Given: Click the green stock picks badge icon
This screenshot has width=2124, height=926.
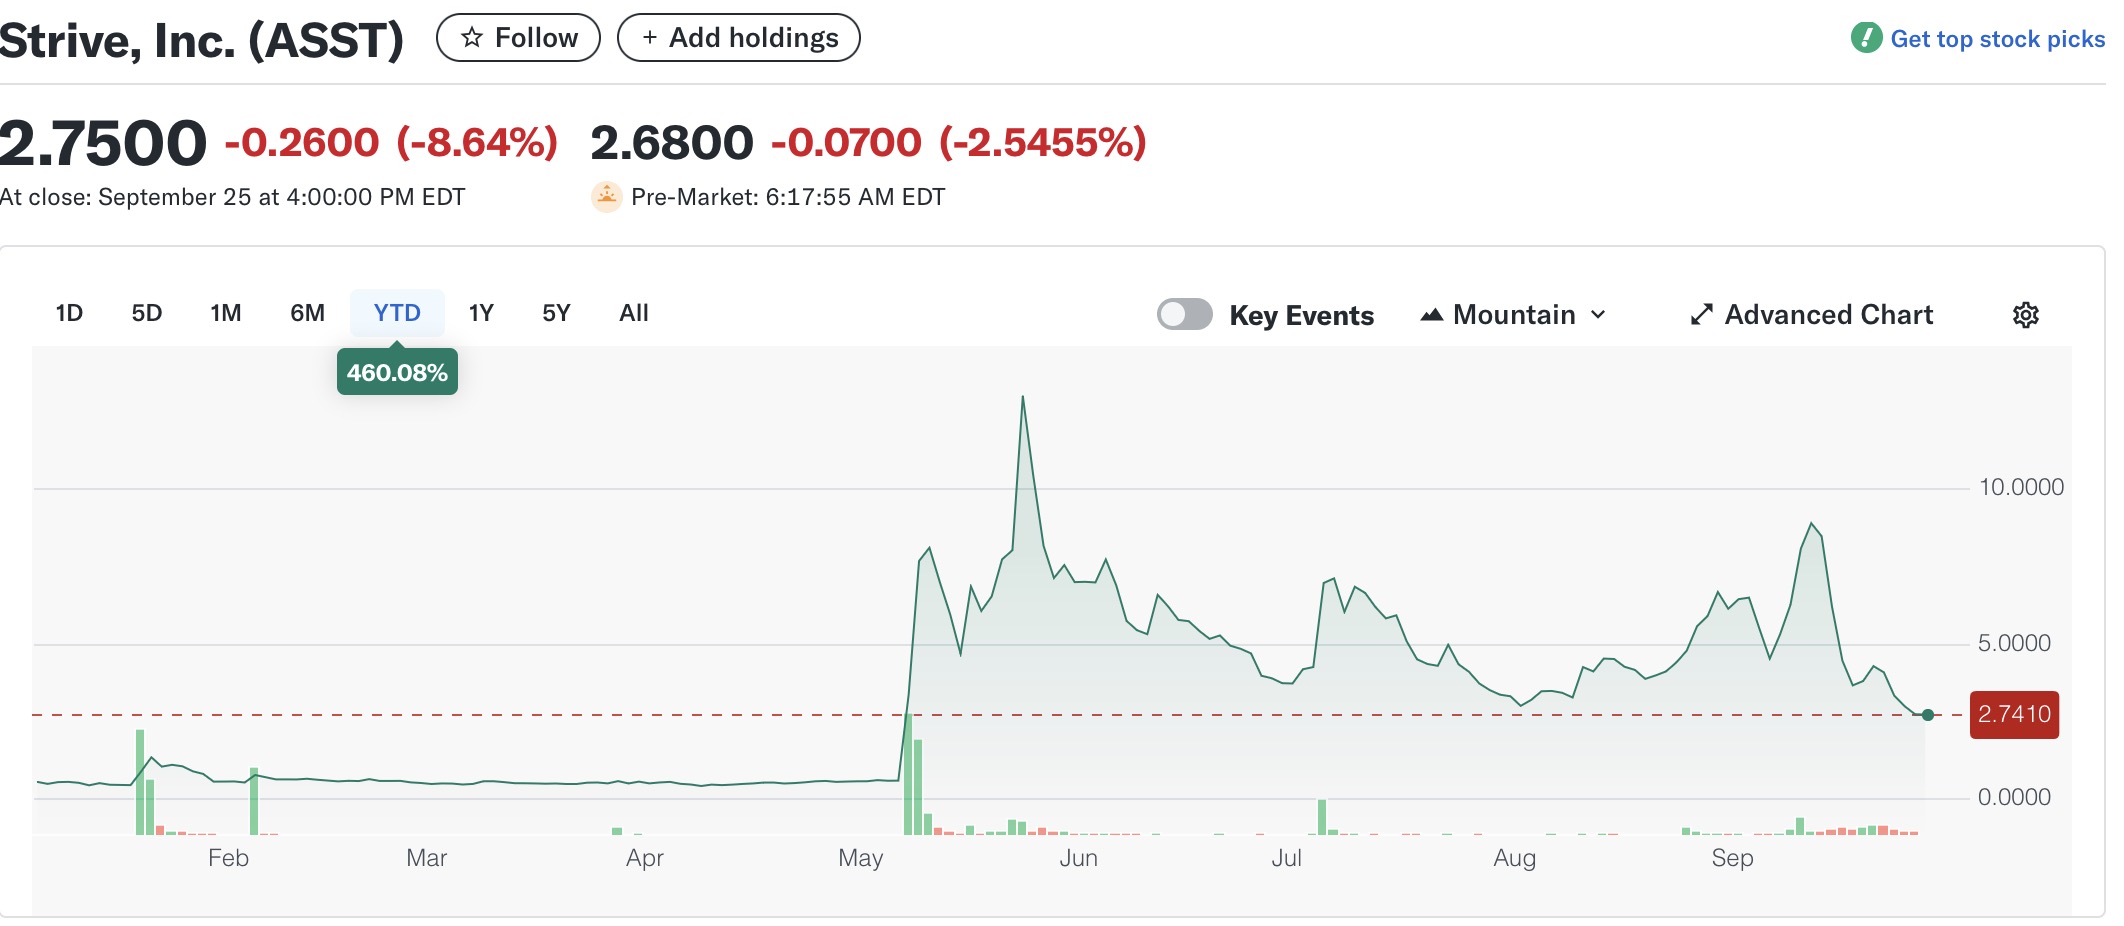Looking at the screenshot, I should pos(1866,38).
